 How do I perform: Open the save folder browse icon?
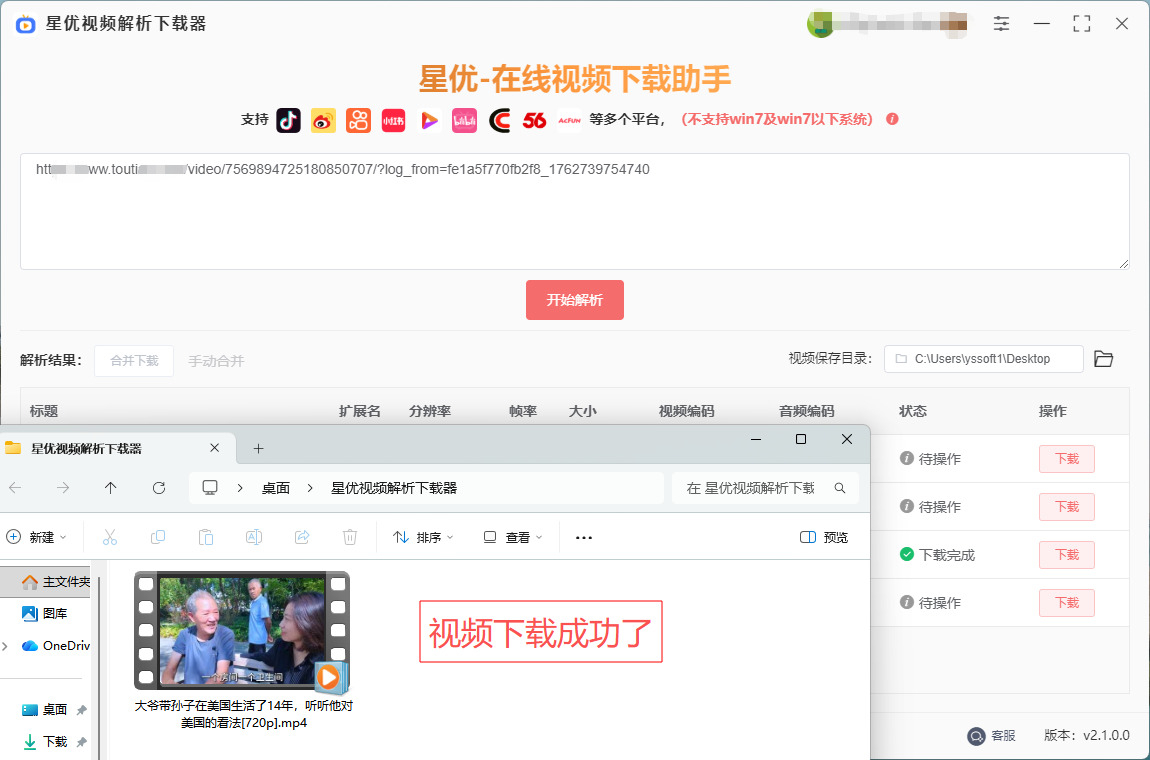[1104, 359]
